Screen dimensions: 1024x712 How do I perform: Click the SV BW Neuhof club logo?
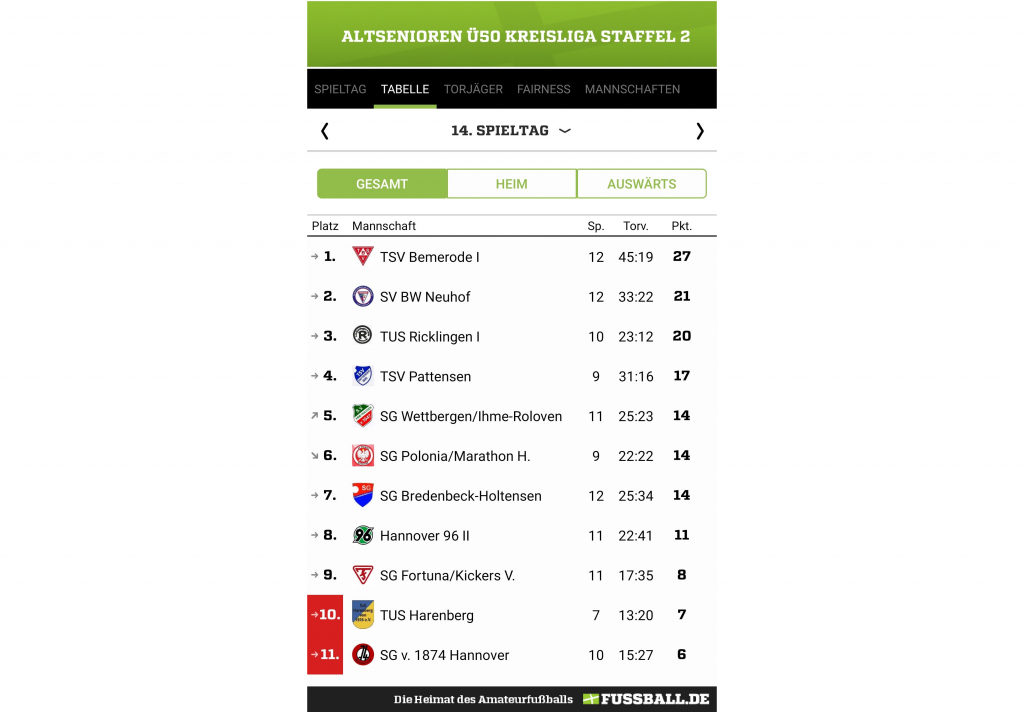coord(362,297)
